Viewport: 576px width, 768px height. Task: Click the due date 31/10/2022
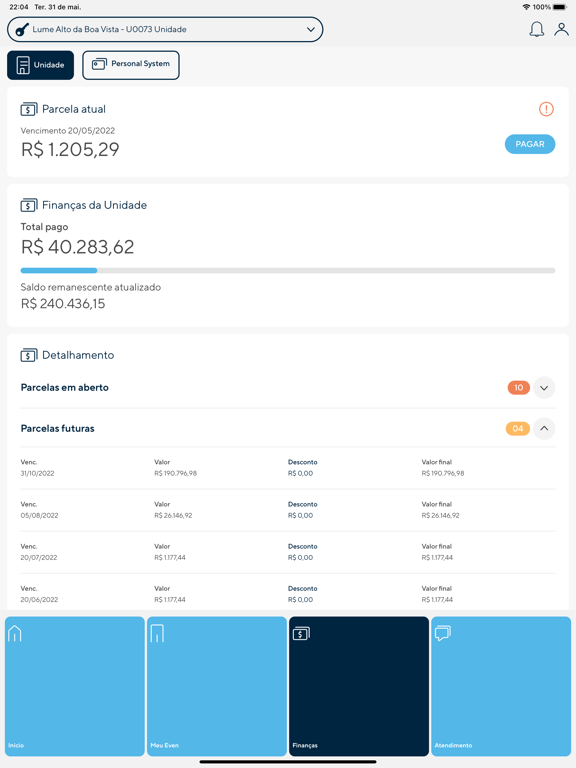pyautogui.click(x=38, y=474)
